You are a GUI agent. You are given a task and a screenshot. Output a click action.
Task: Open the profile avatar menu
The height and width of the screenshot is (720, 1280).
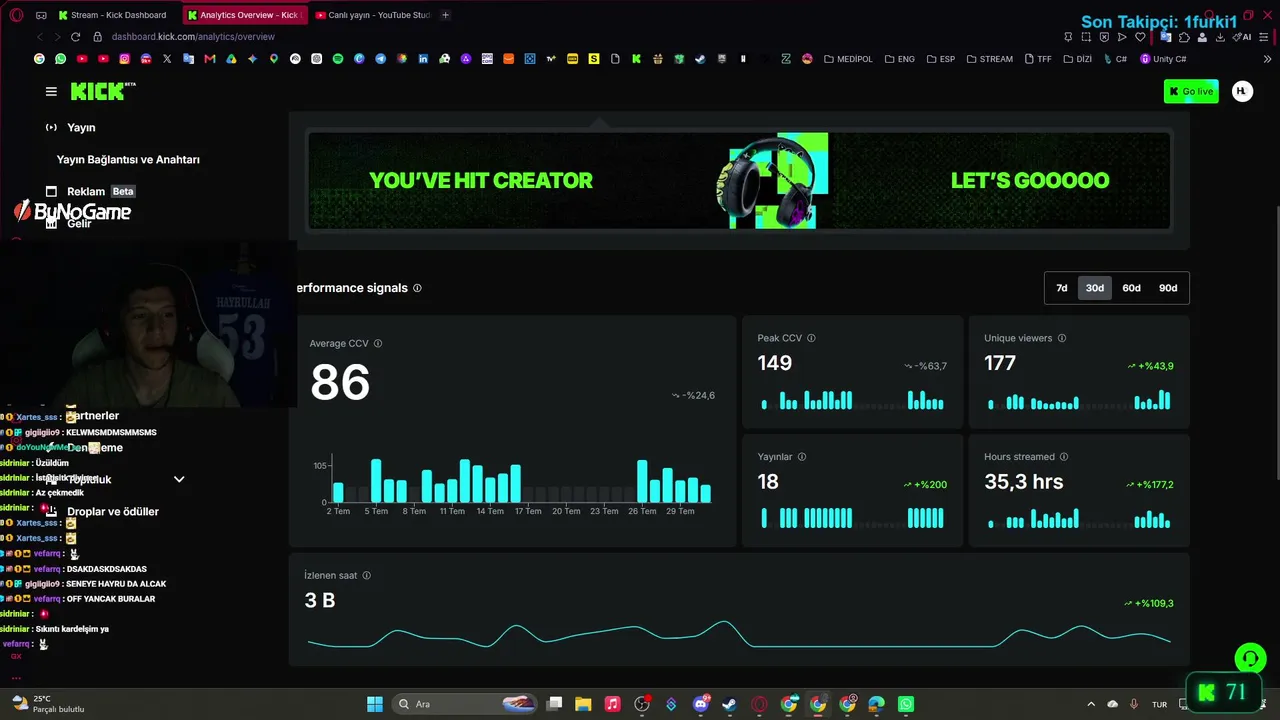coord(1242,91)
